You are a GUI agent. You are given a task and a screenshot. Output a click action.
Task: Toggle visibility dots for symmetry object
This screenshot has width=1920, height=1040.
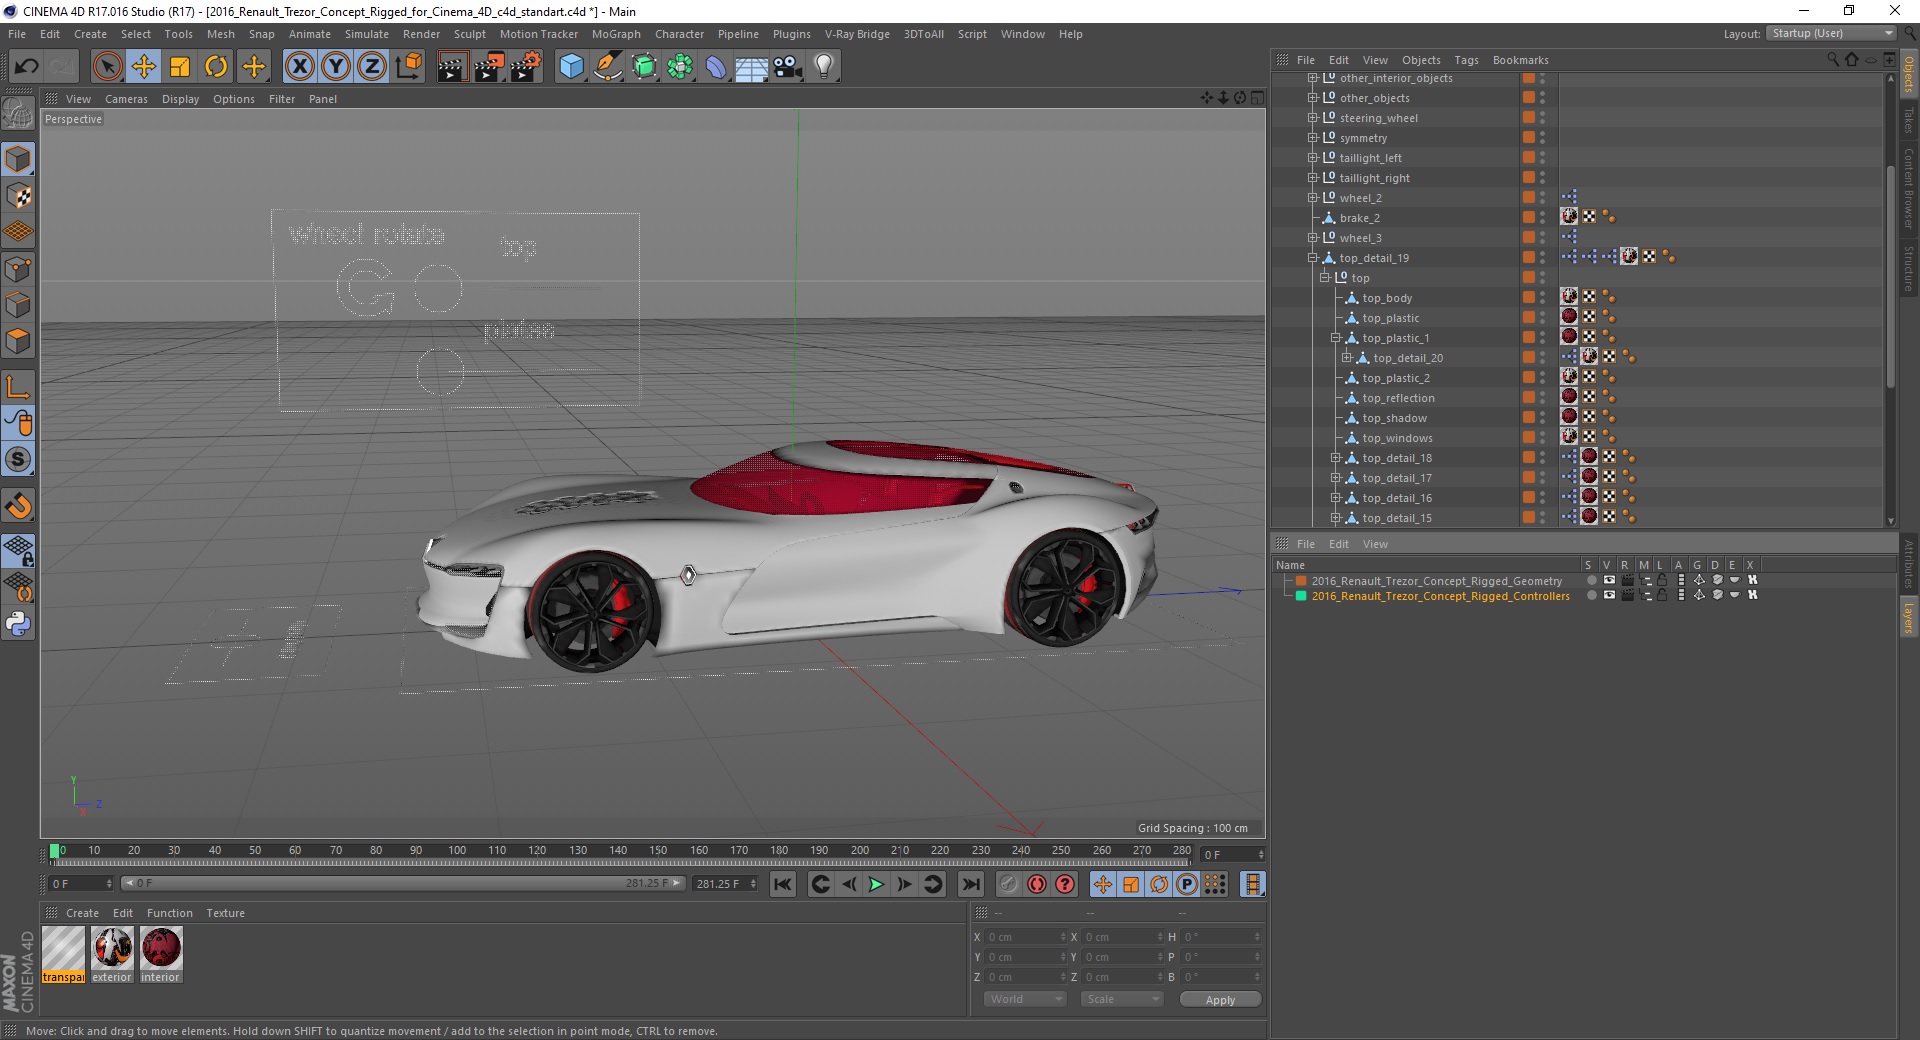[1542, 137]
